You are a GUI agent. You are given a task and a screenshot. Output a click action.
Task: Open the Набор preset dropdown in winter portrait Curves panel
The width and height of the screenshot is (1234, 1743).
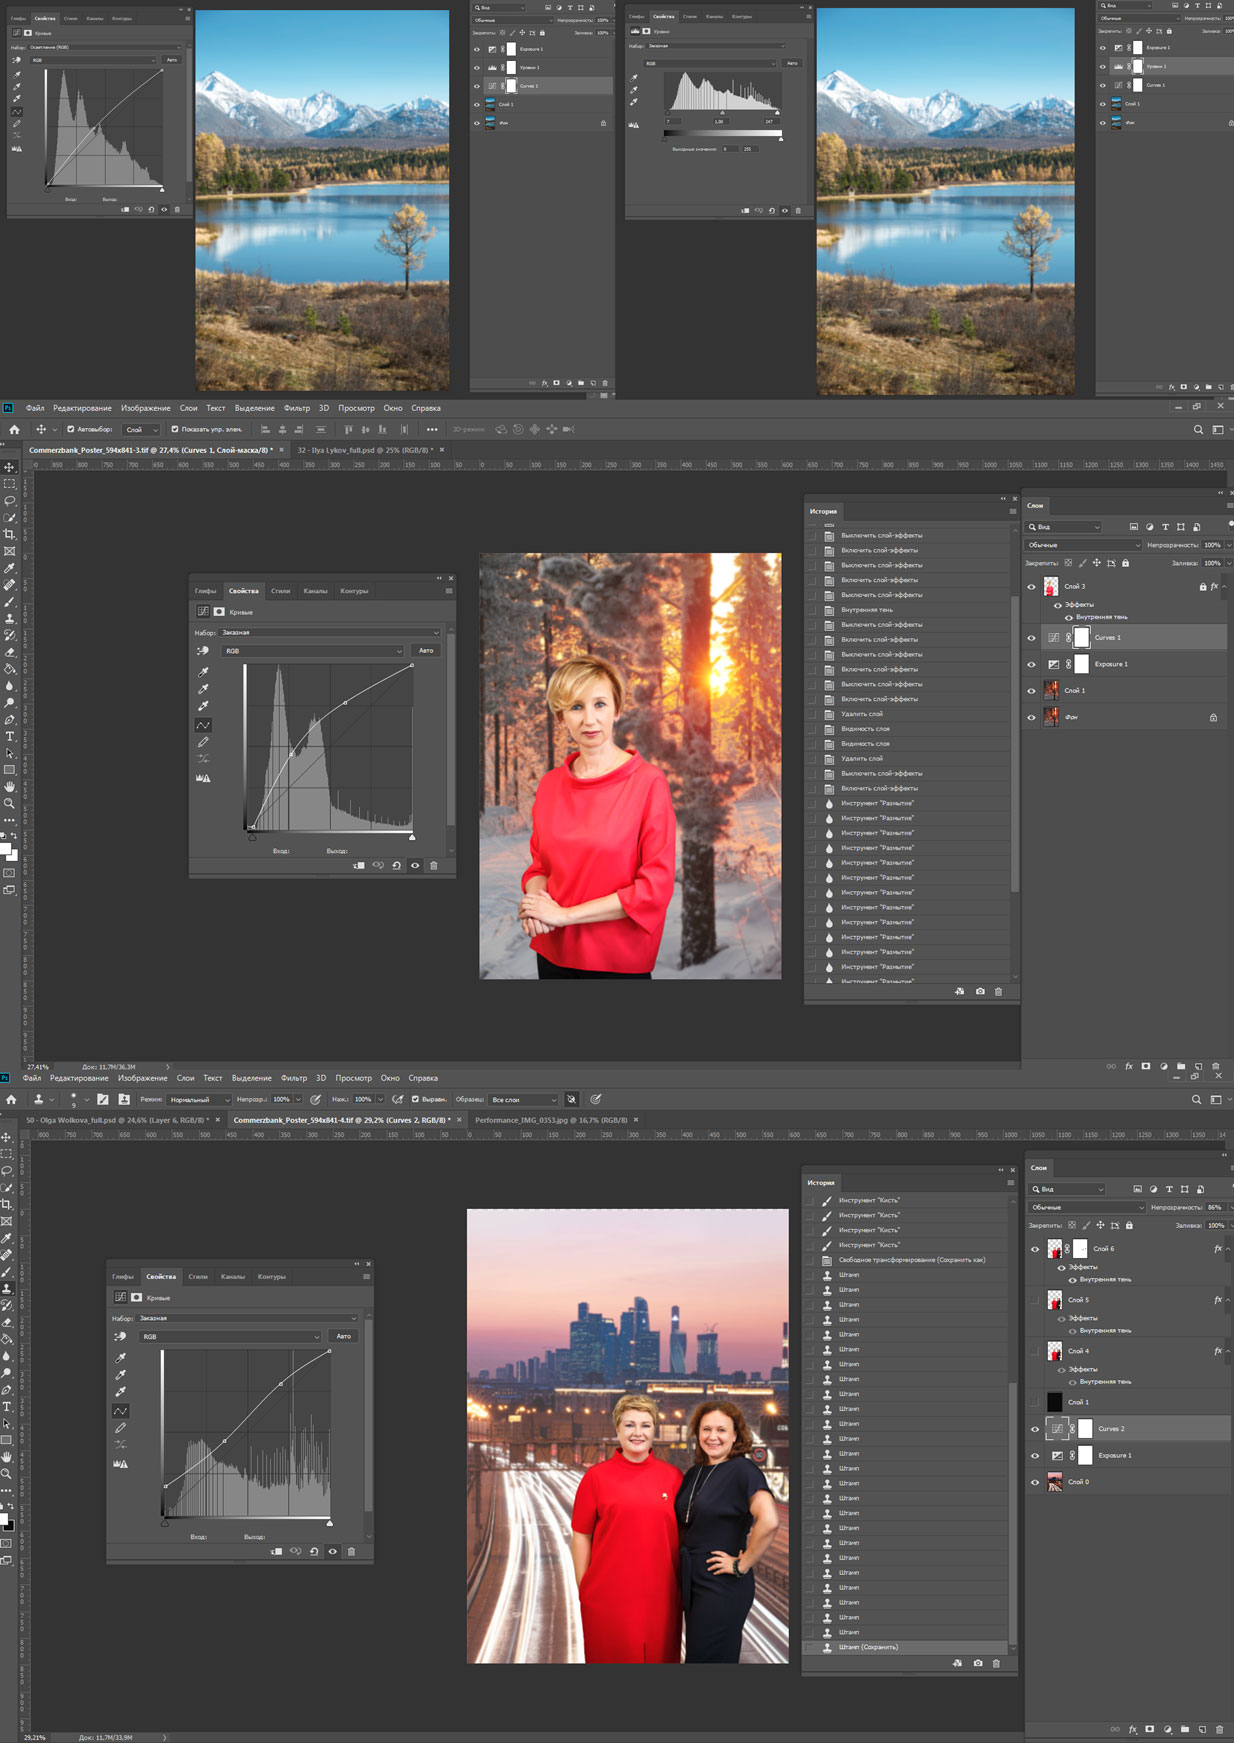coord(330,632)
